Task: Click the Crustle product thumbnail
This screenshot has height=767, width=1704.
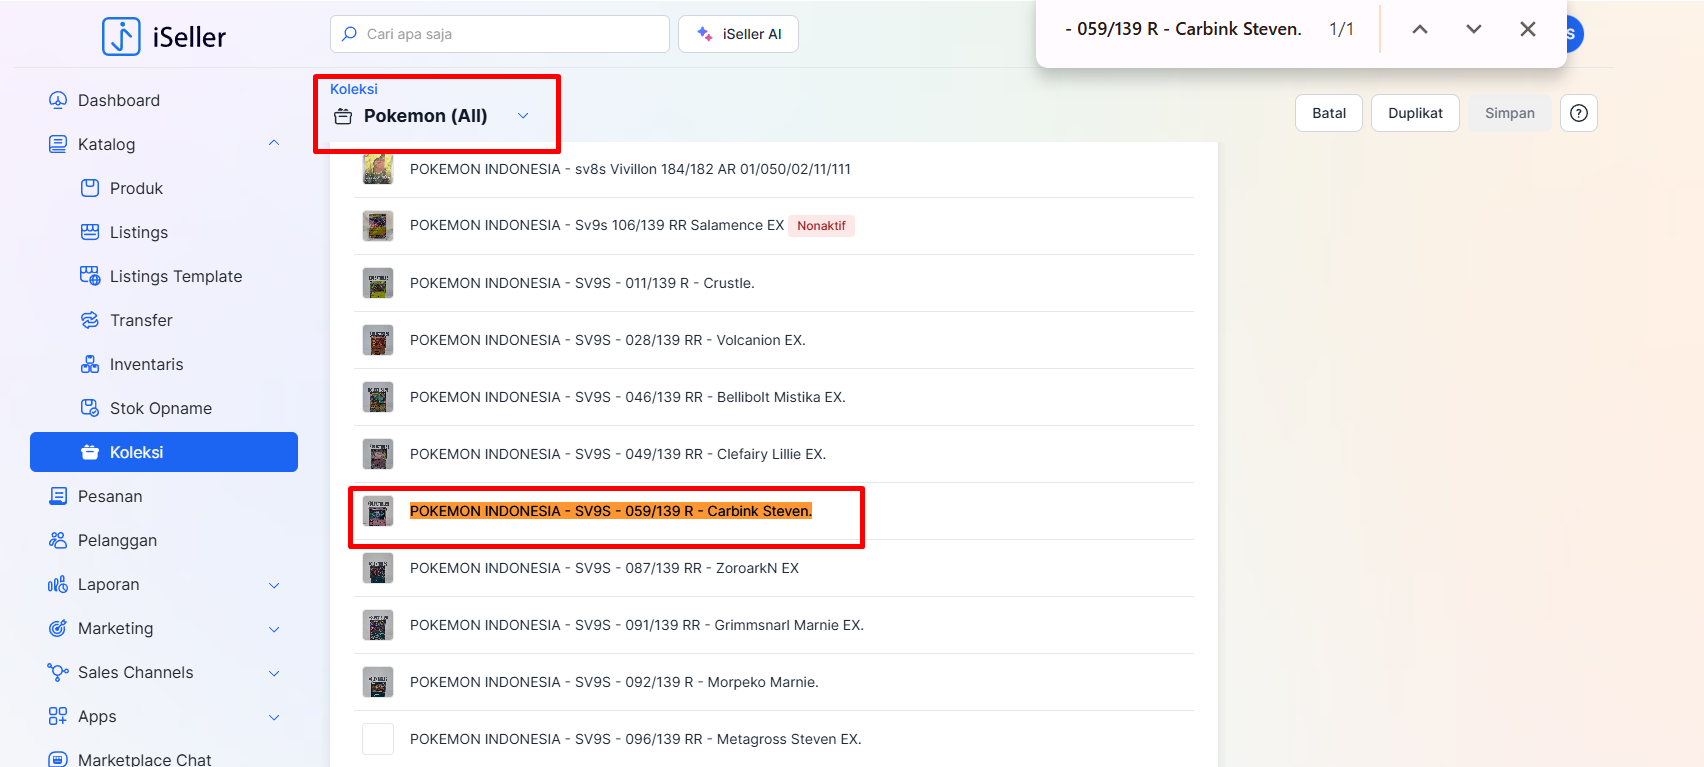Action: (378, 283)
